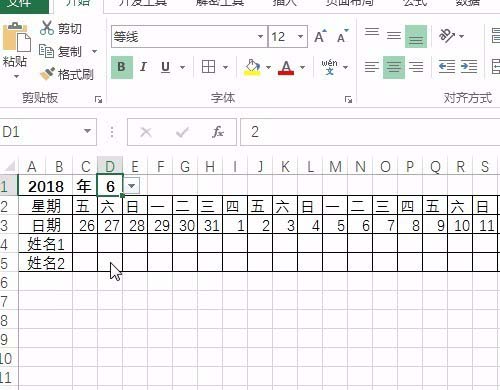Decrease indent
Image resolution: width=500 pixels, height=390 pixels.
tap(447, 67)
